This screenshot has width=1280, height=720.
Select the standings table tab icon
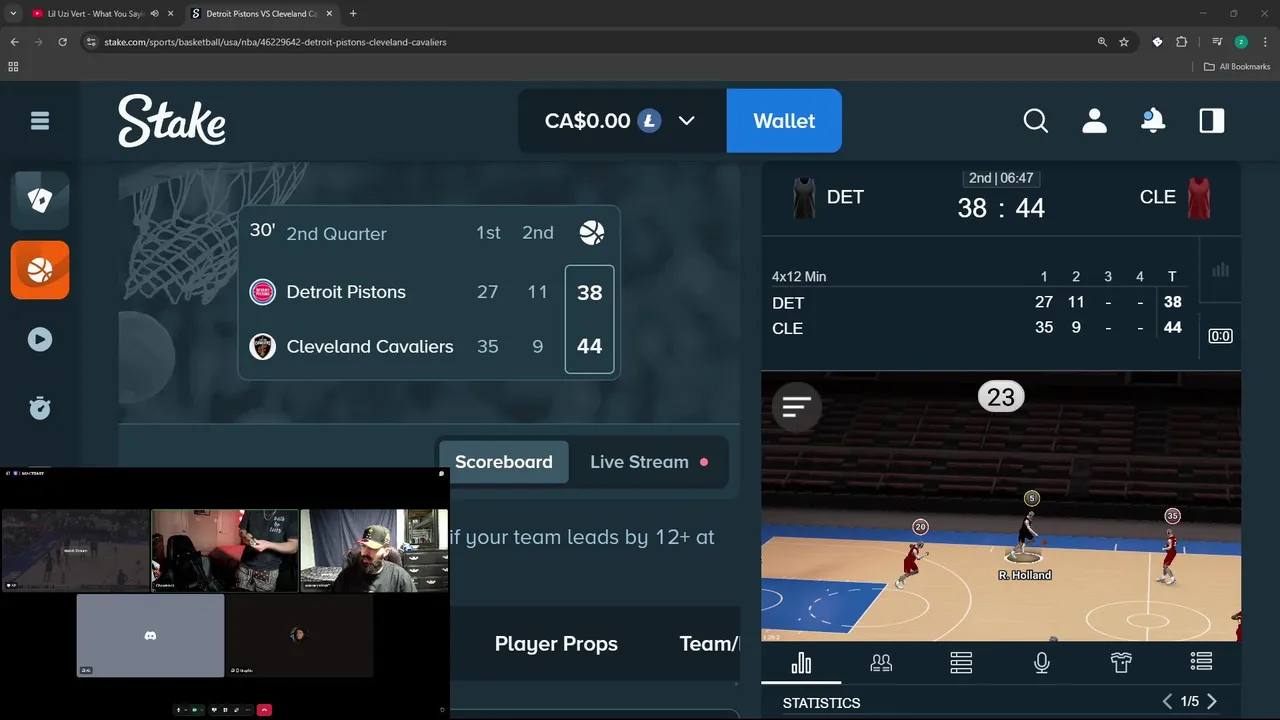(x=961, y=662)
